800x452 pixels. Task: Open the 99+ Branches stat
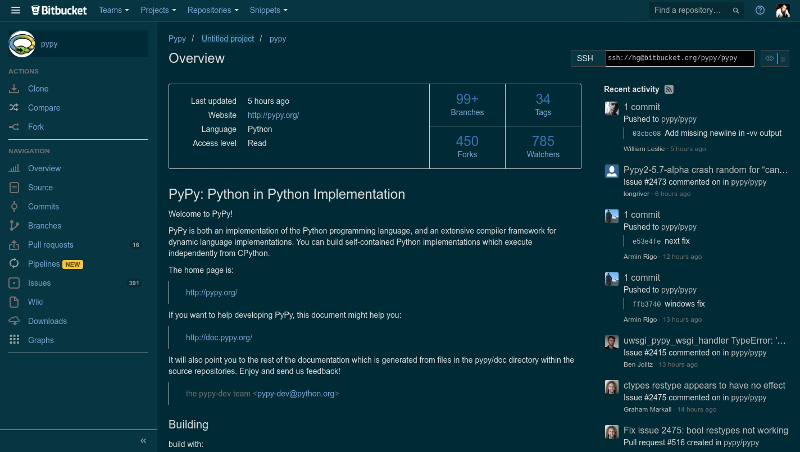click(467, 105)
